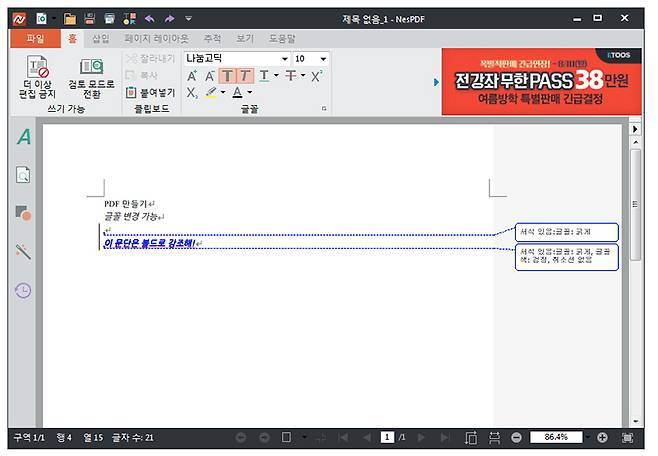The image size is (658, 456).
Task: Decrease font size with A- icon
Action: (x=210, y=76)
